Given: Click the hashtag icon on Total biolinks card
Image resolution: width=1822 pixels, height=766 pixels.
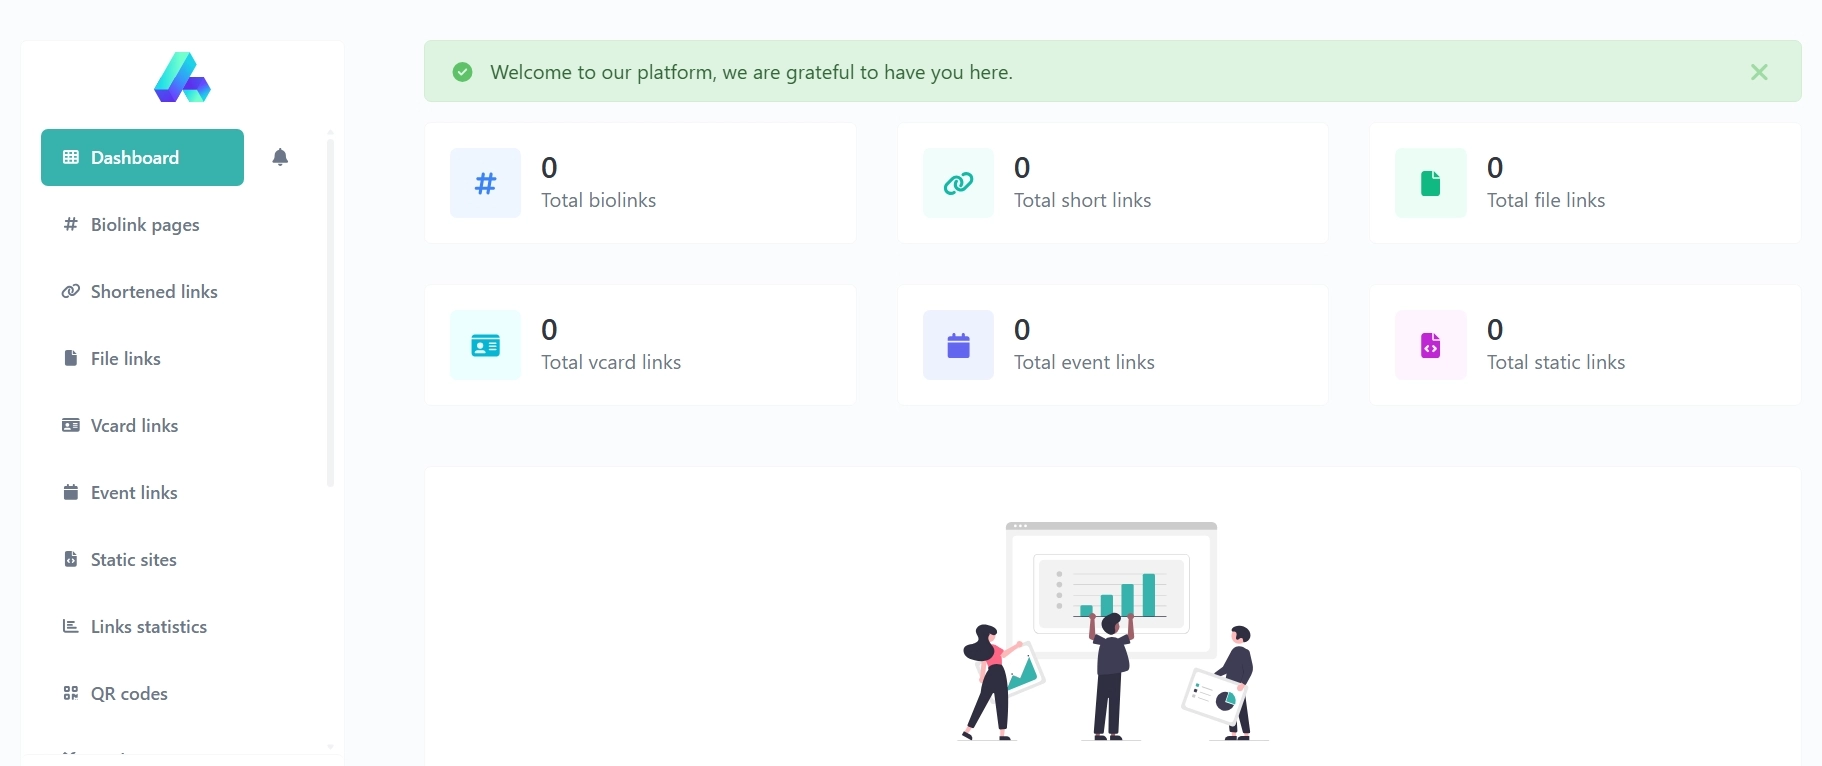Looking at the screenshot, I should point(485,183).
